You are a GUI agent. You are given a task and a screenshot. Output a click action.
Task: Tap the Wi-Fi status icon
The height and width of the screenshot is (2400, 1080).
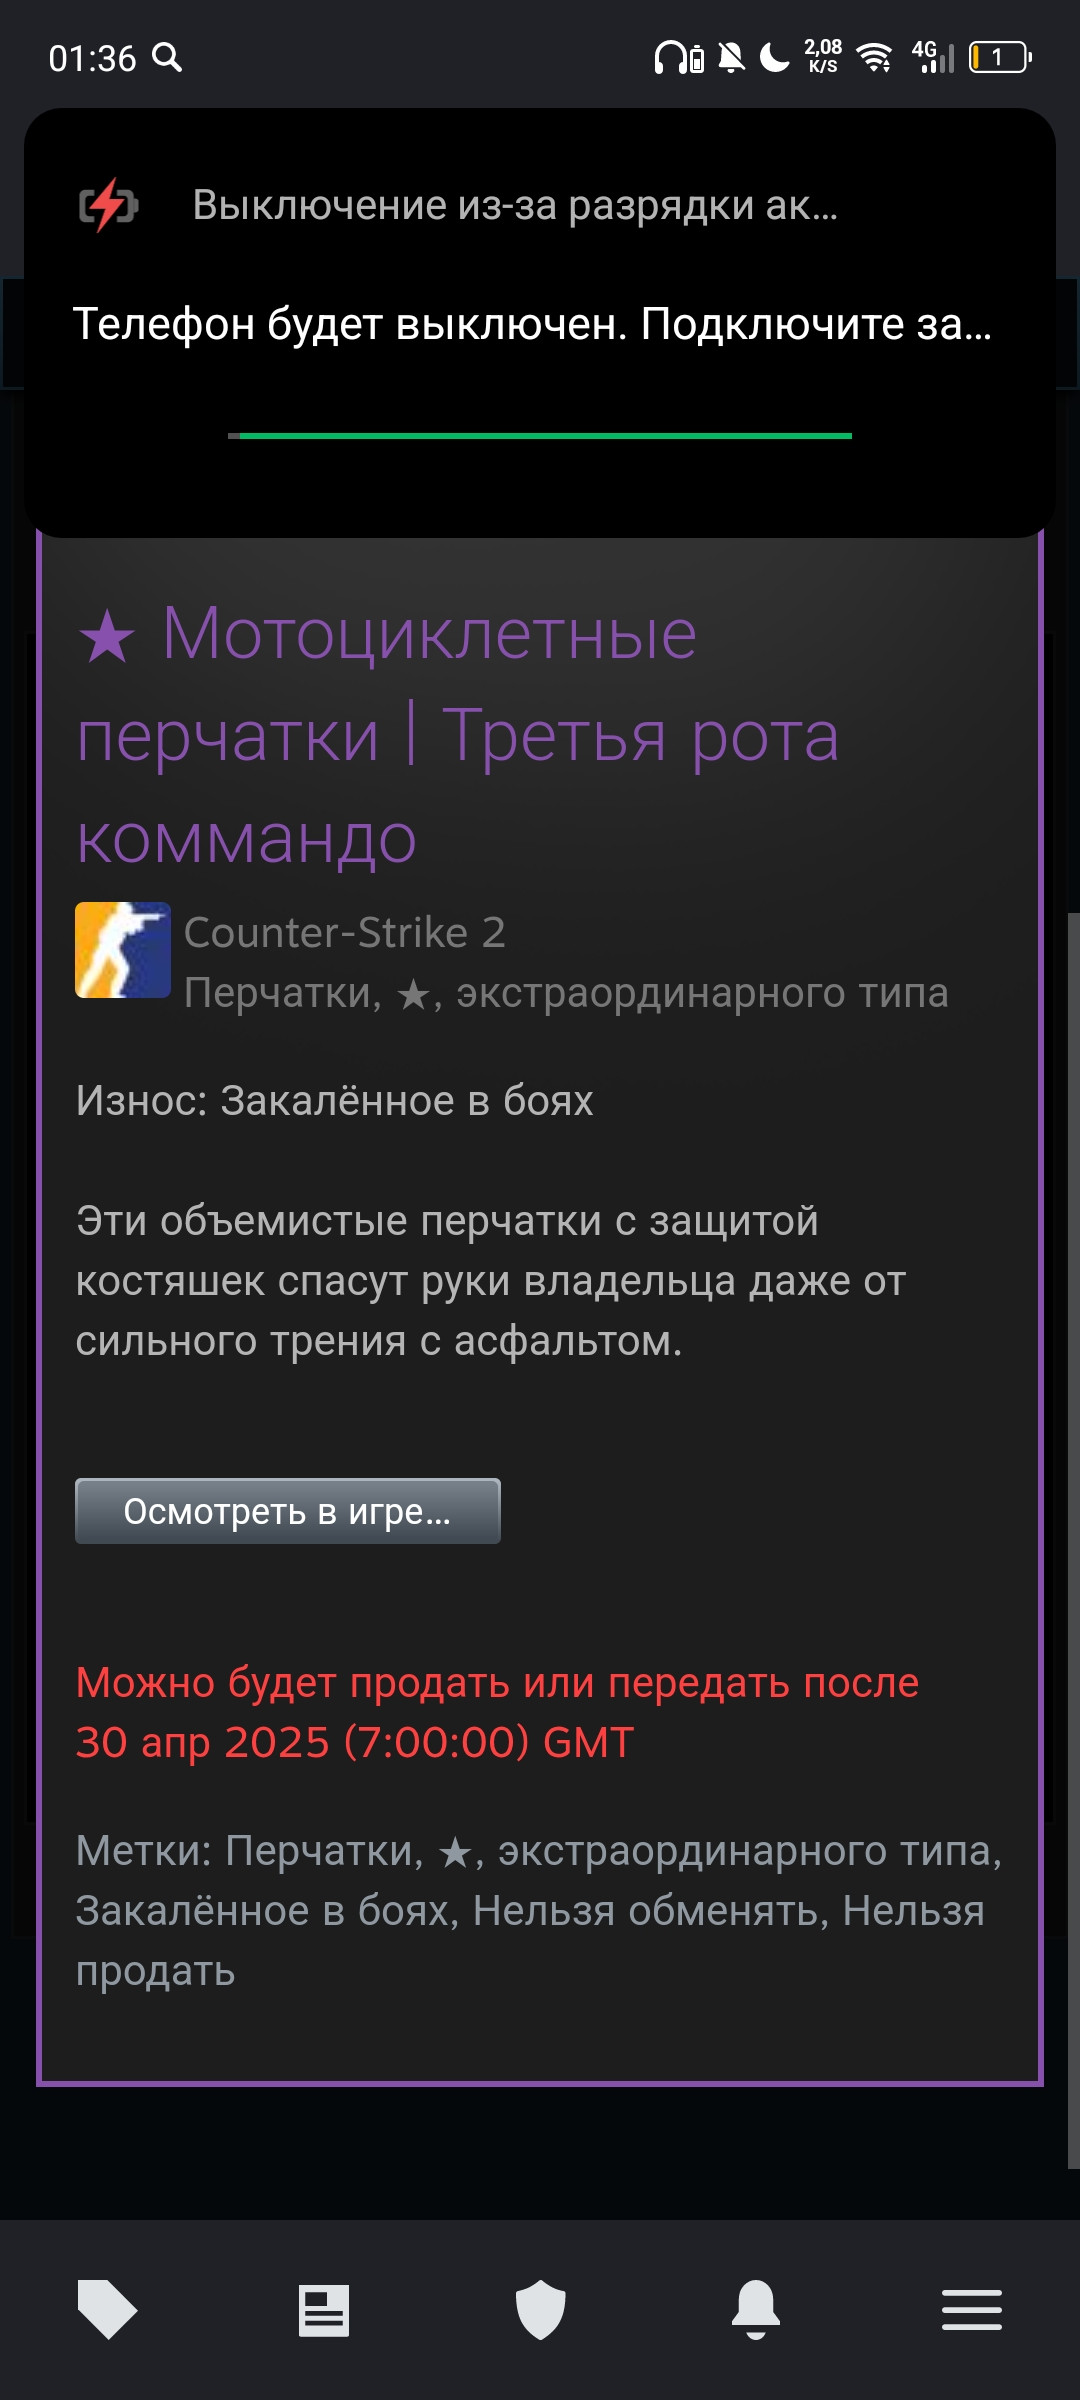[875, 58]
